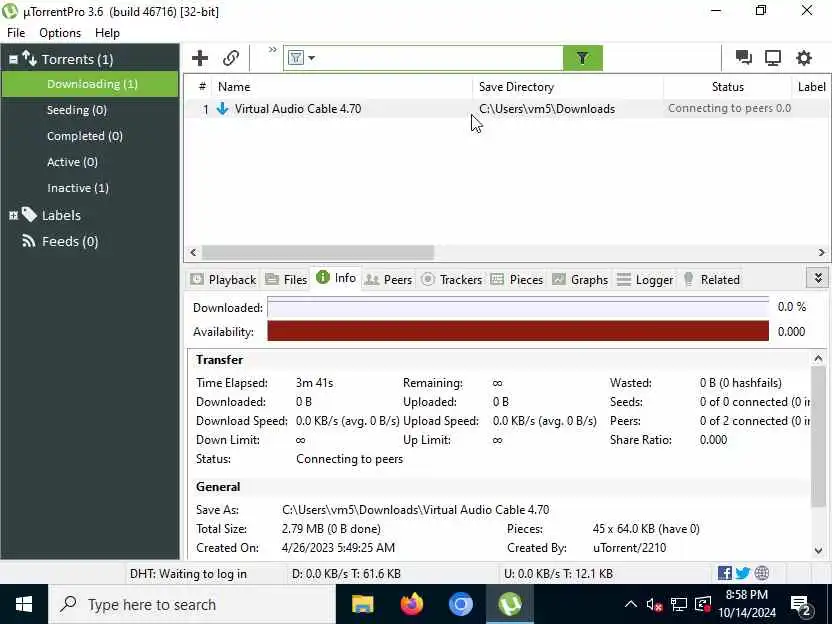Switch to the Playback tab

[223, 280]
